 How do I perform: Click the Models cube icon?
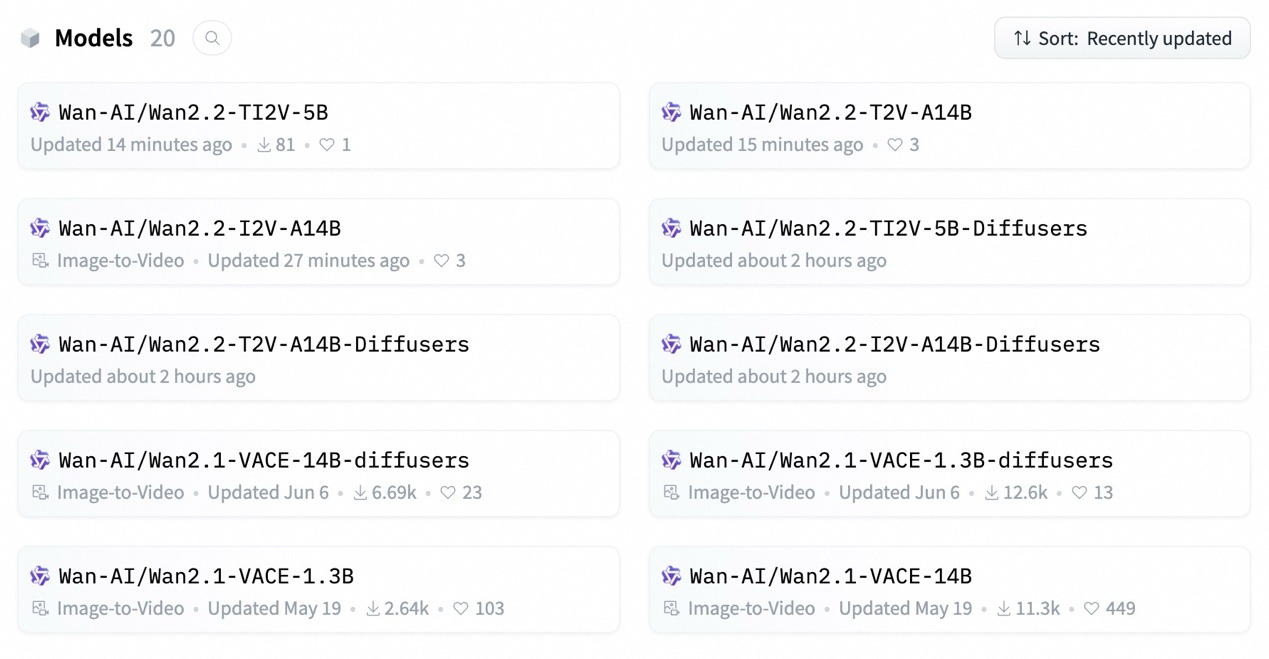pos(30,38)
